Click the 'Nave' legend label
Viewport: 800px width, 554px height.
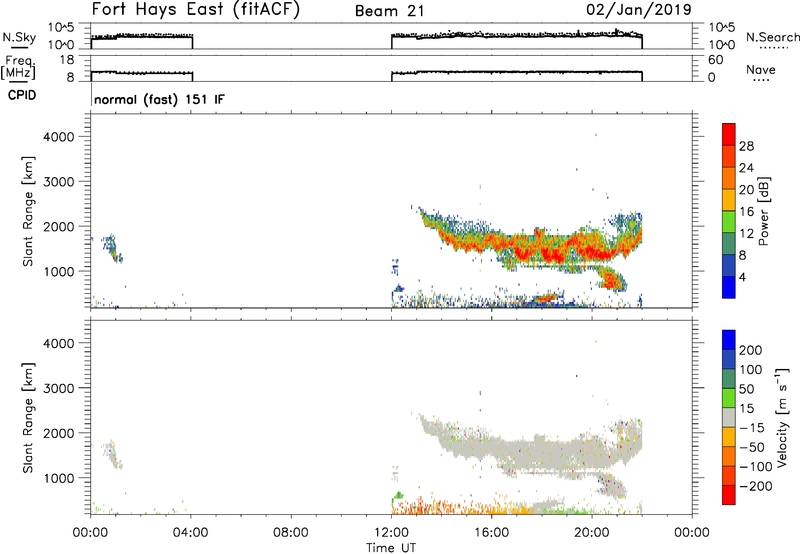(x=761, y=70)
